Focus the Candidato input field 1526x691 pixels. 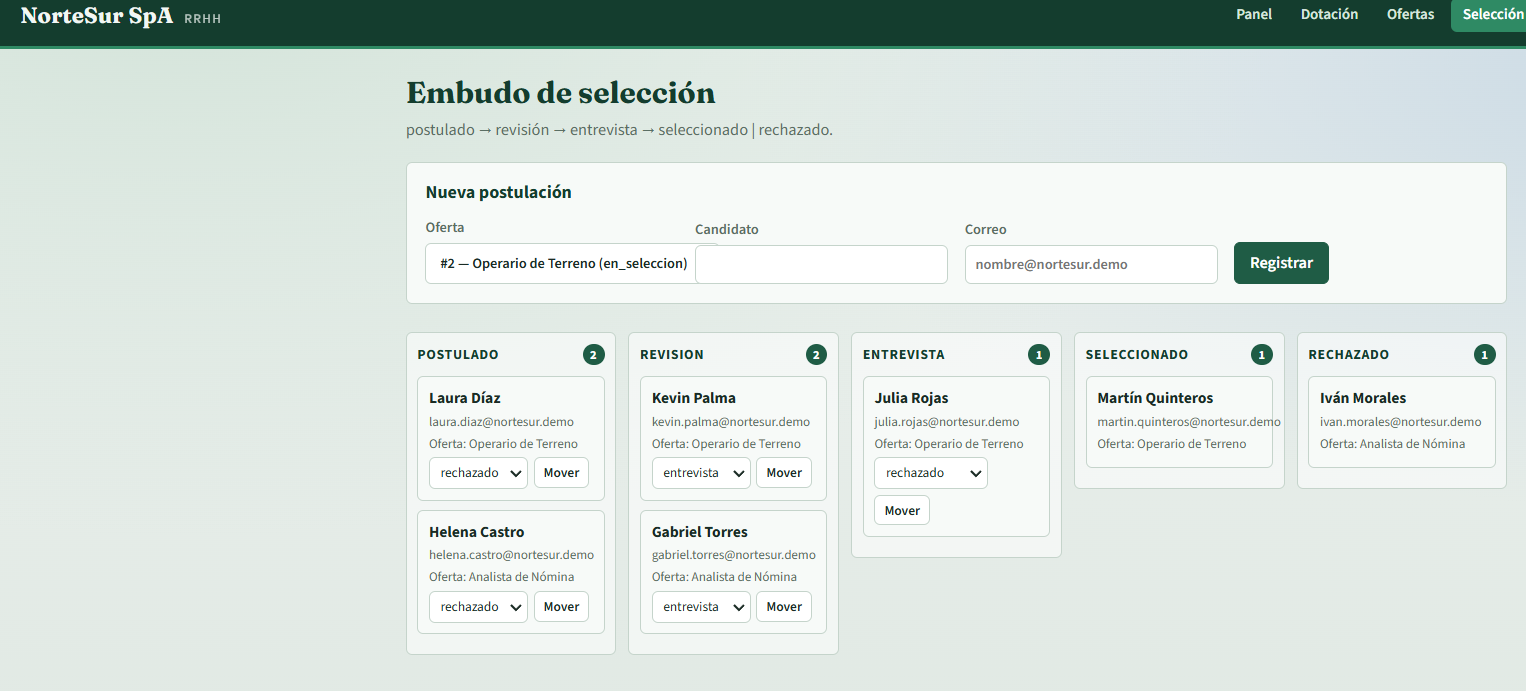821,265
